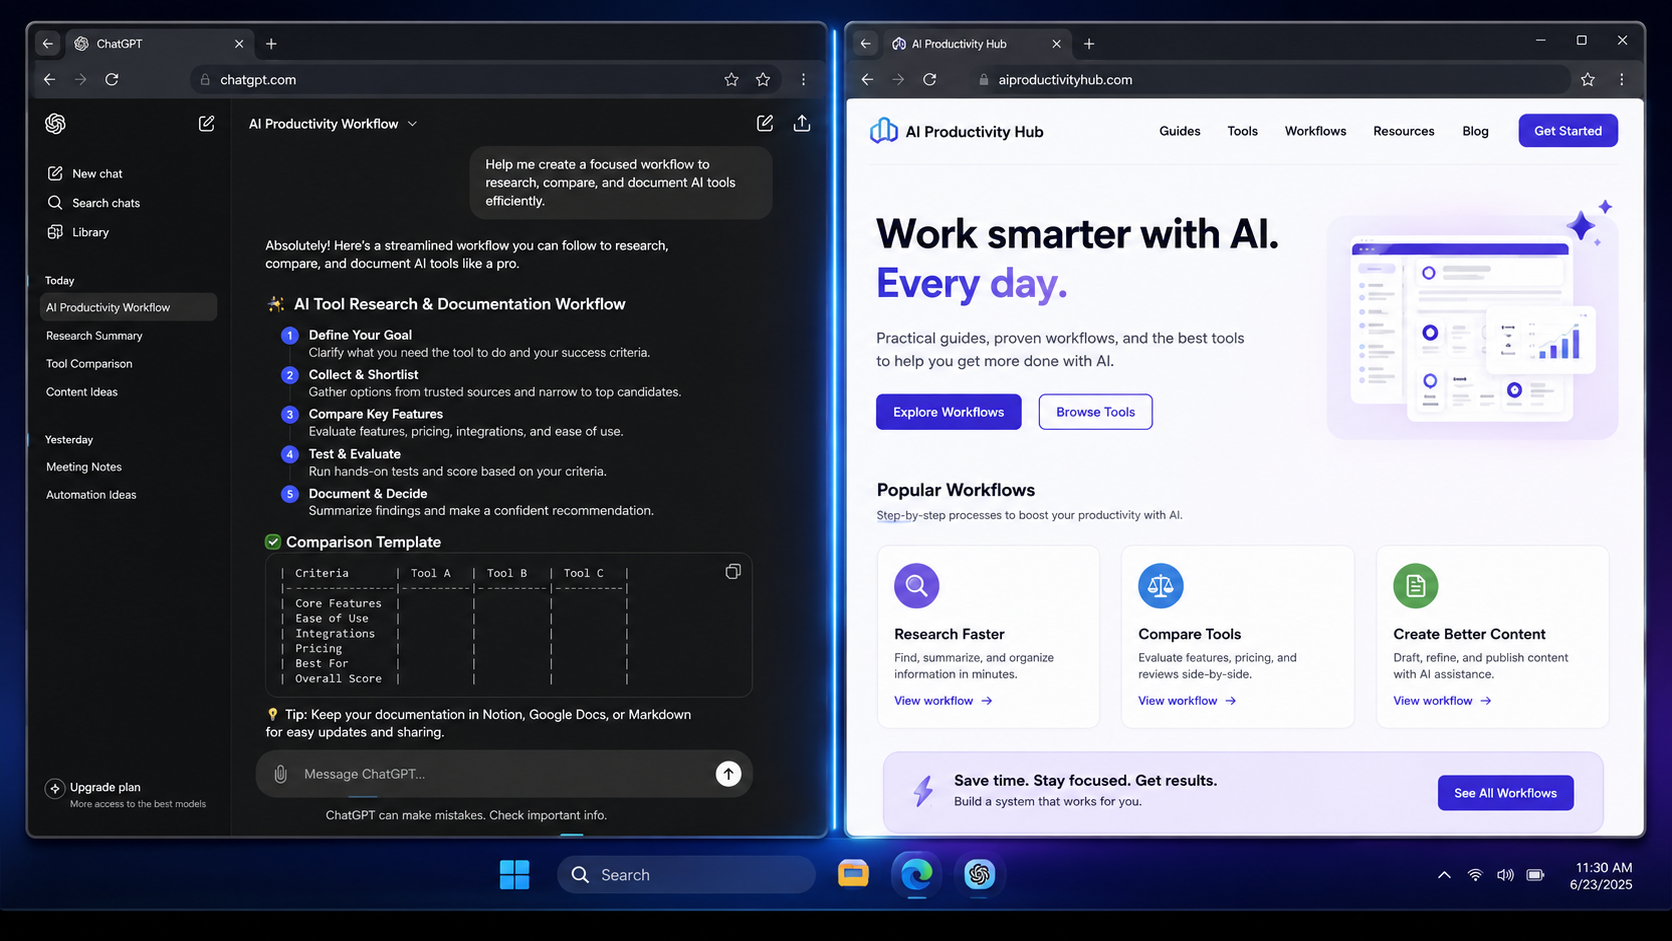The width and height of the screenshot is (1672, 941).
Task: Reload the AI Productivity Hub page
Action: pyautogui.click(x=930, y=79)
